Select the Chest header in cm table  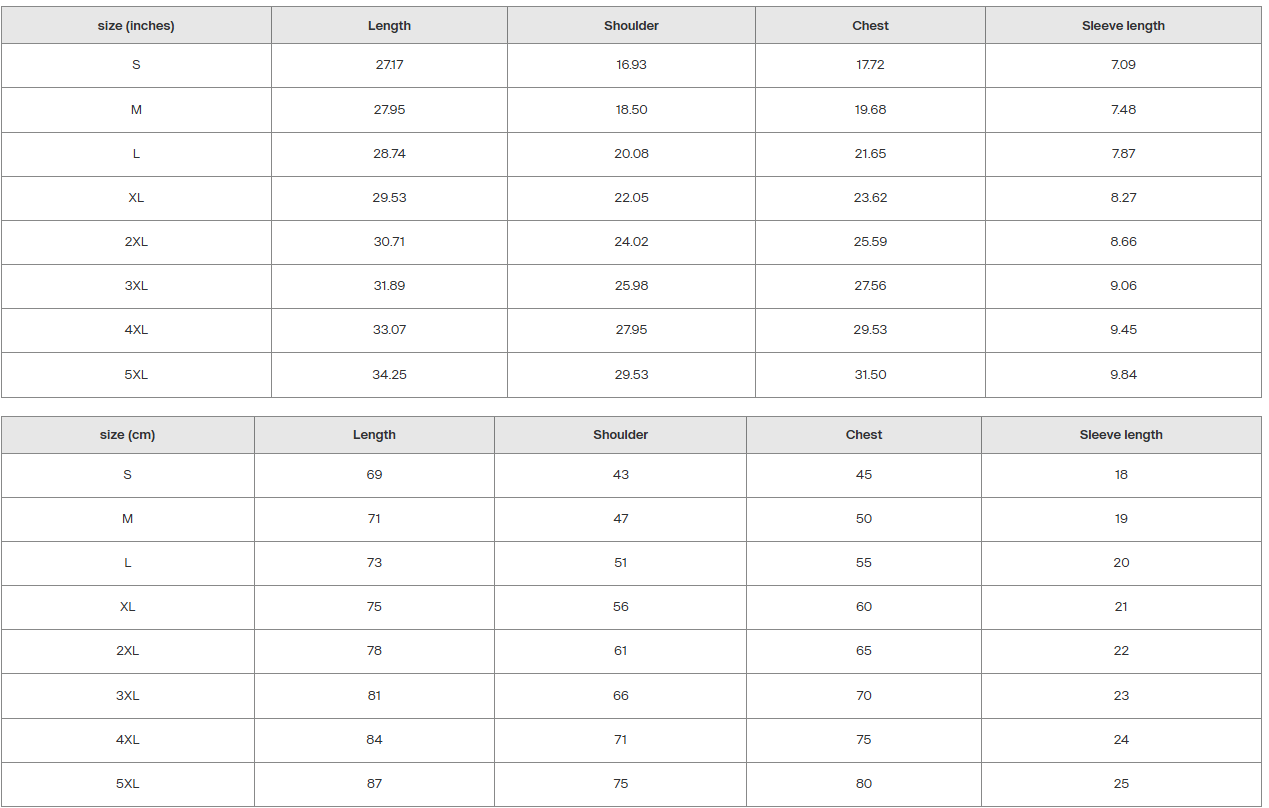[864, 435]
